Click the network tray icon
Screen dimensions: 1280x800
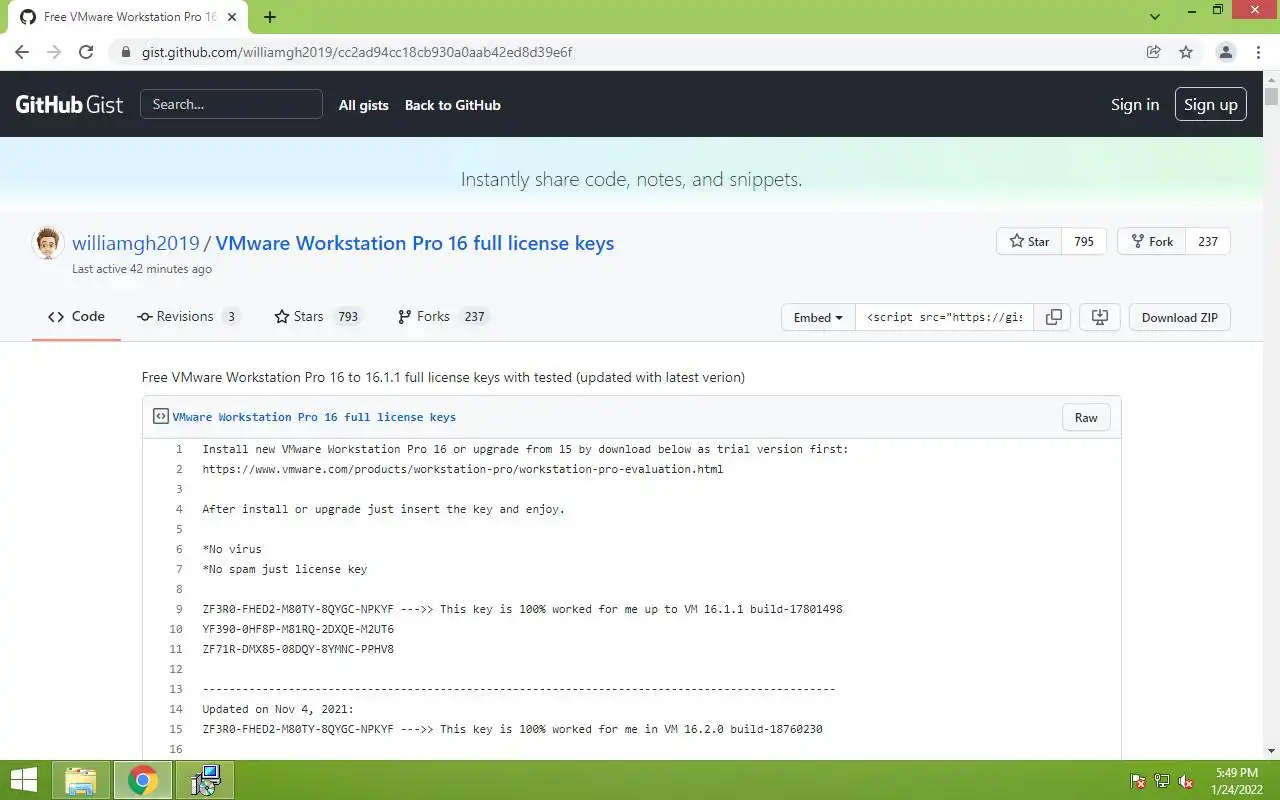coord(1162,781)
